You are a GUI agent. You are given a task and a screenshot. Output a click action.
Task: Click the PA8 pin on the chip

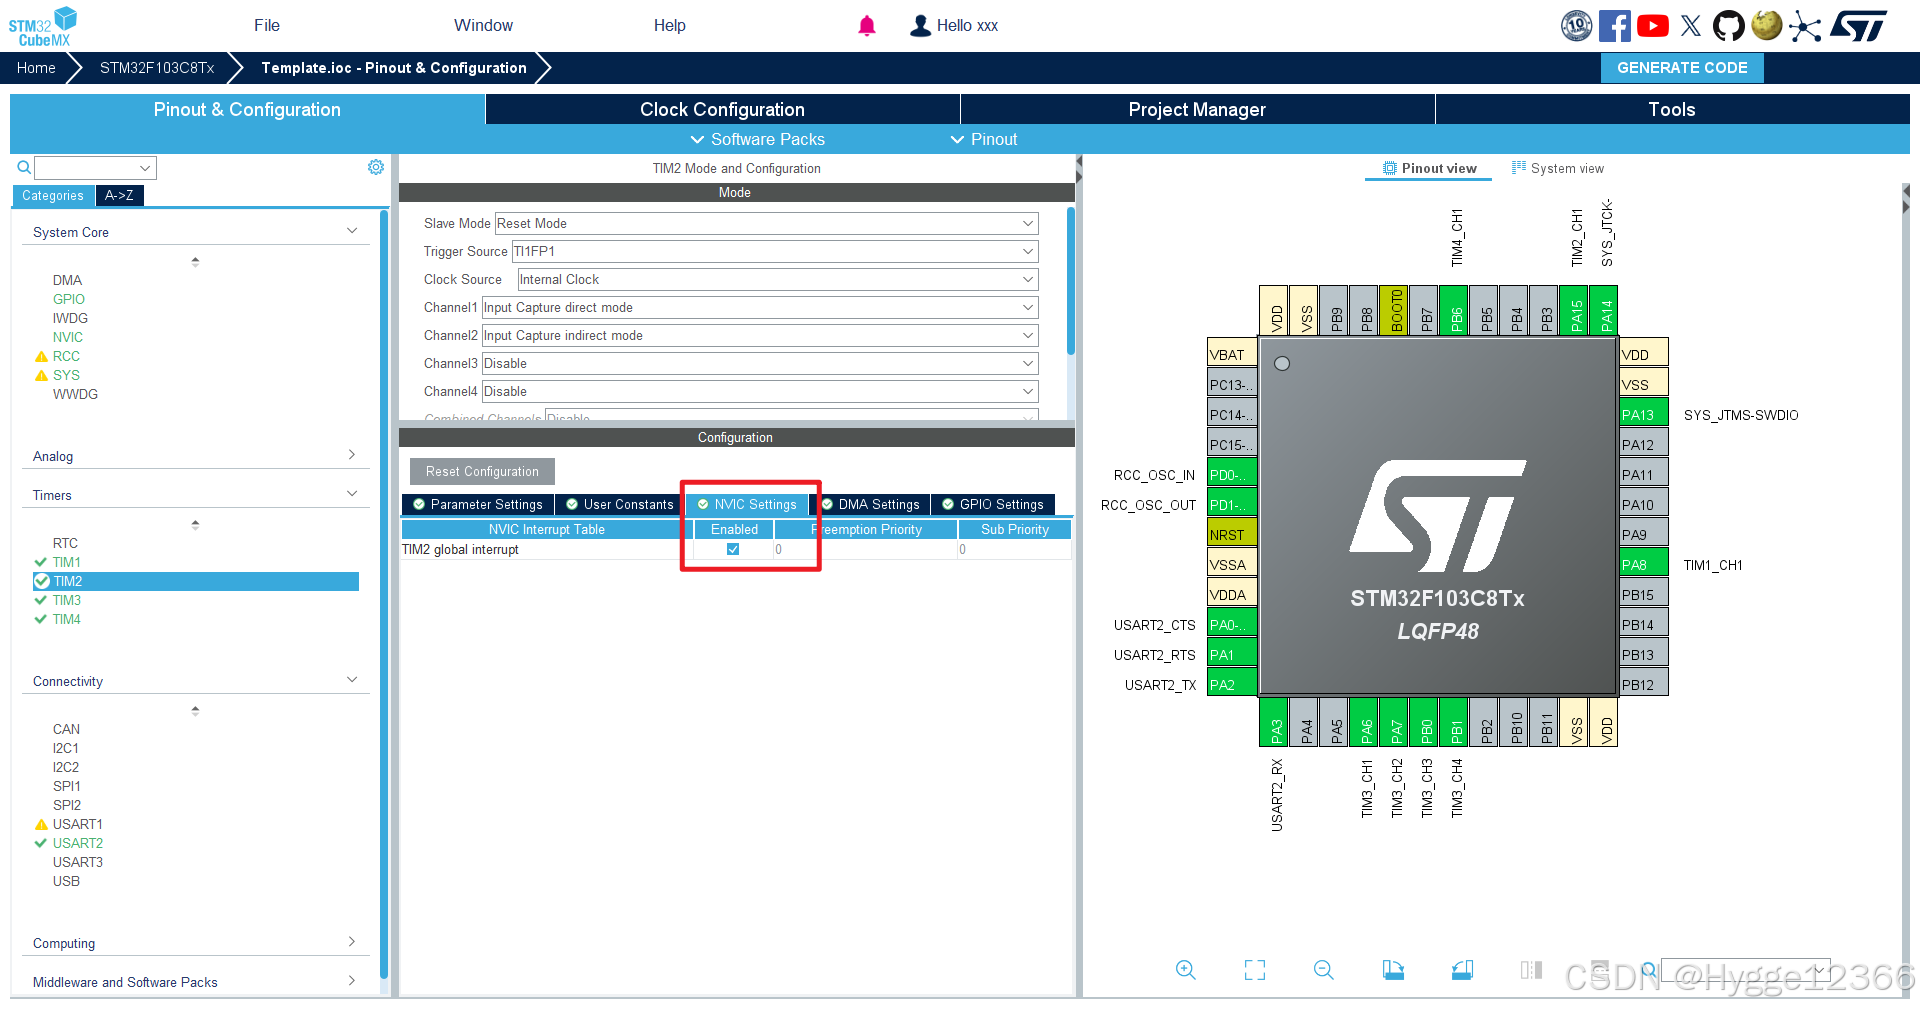tap(1643, 564)
